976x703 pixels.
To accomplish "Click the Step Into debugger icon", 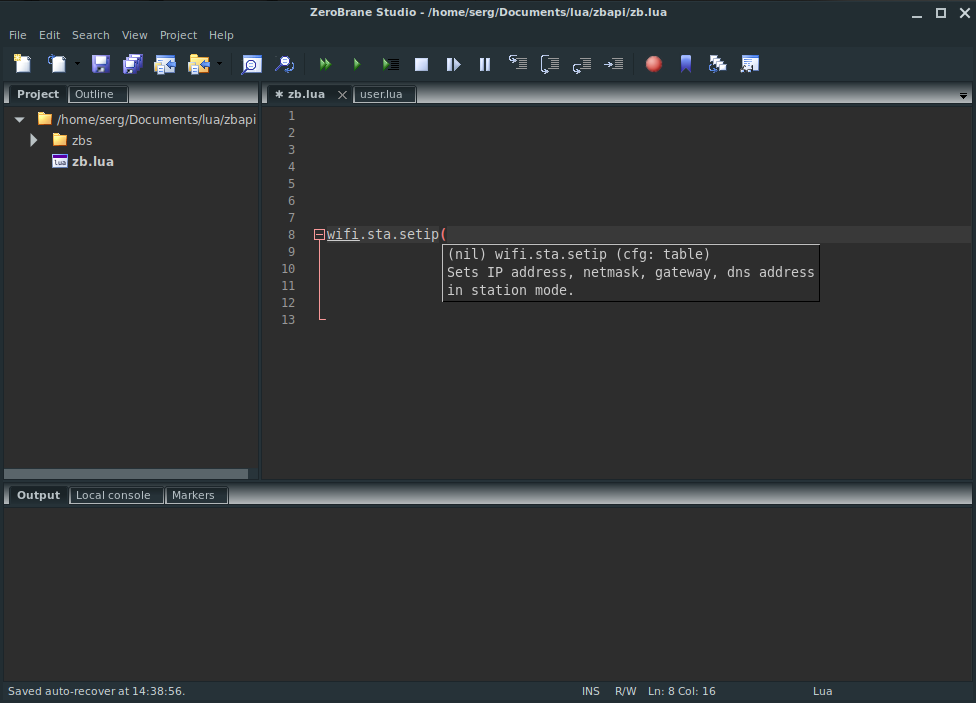I will 517,63.
